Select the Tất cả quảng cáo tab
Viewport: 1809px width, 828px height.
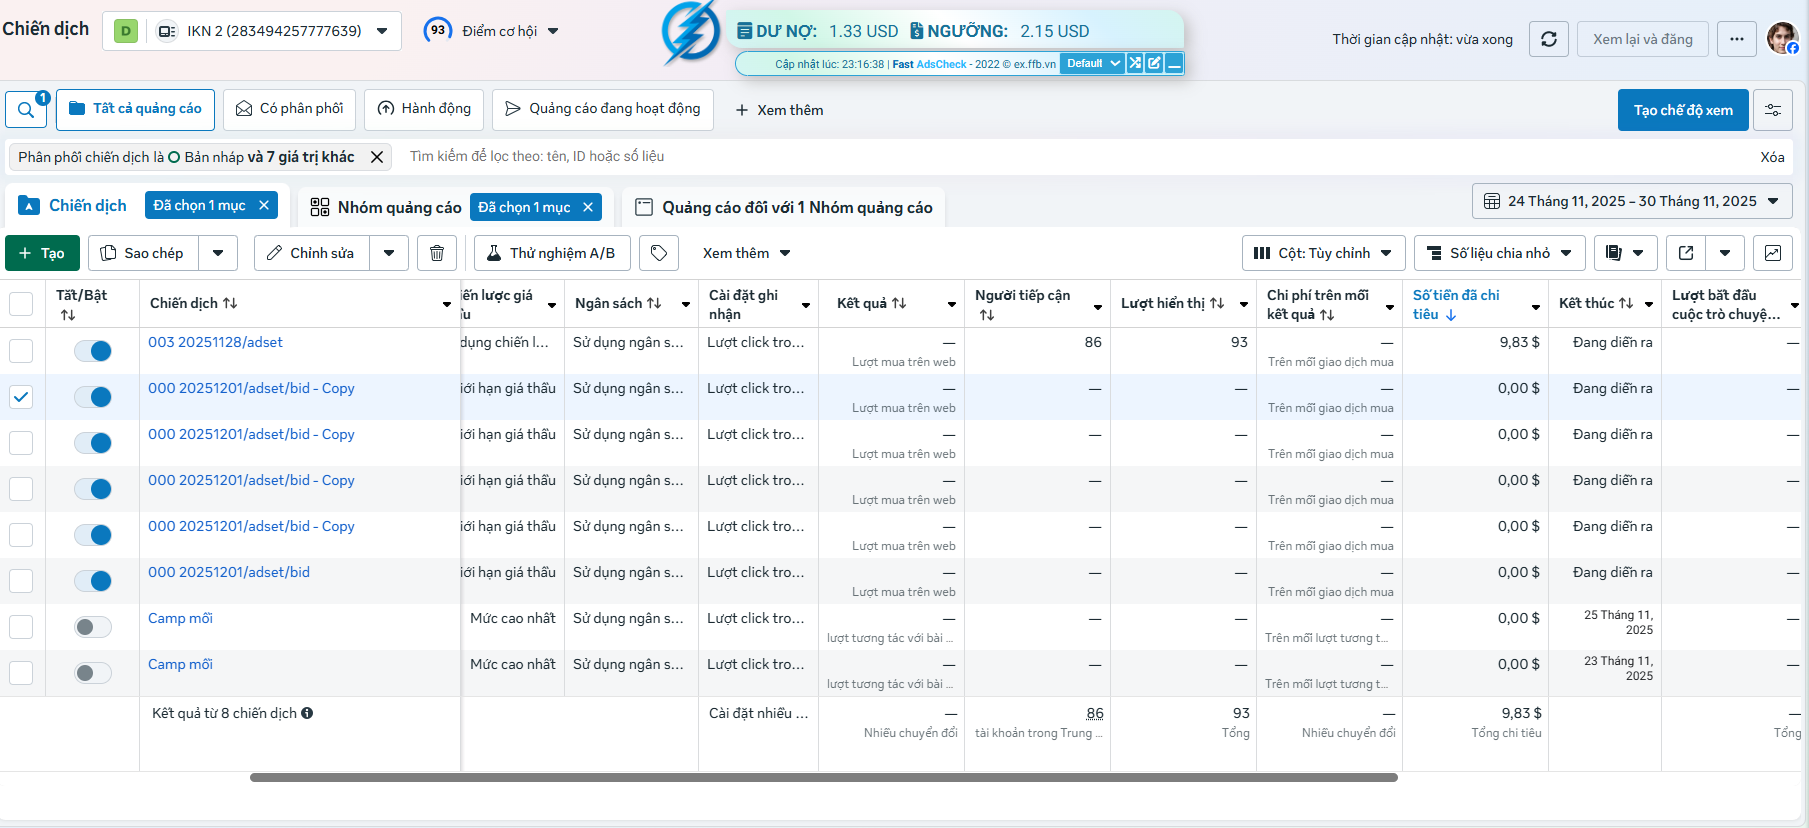pos(136,109)
